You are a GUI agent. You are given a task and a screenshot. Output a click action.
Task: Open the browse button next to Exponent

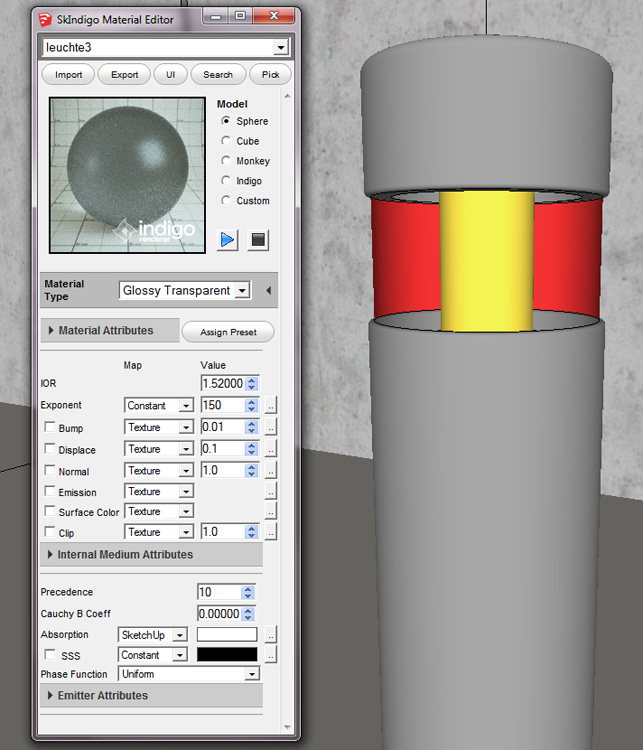point(270,406)
